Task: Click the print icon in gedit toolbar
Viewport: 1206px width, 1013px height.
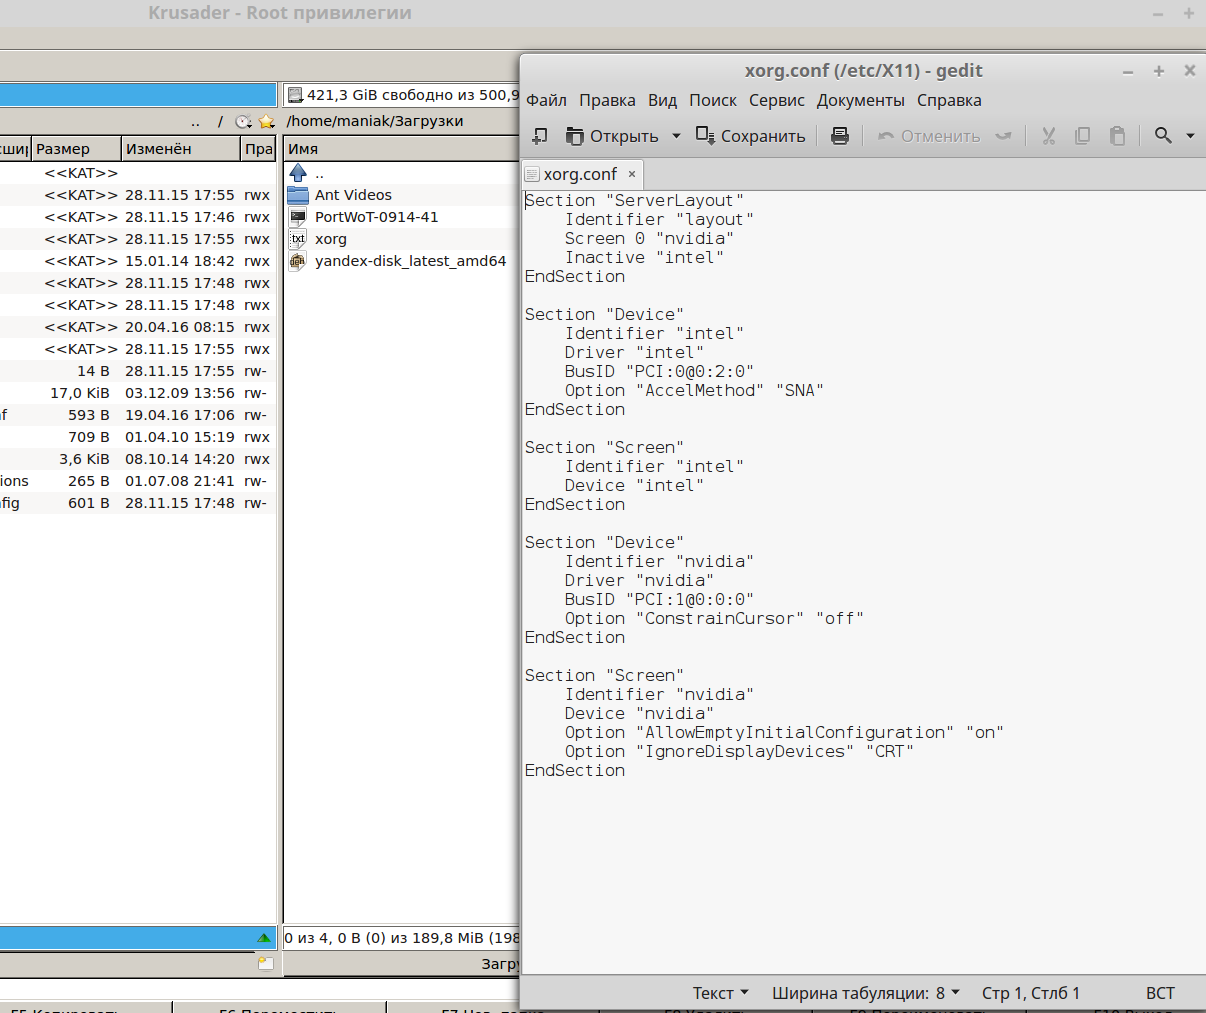Action: point(840,136)
